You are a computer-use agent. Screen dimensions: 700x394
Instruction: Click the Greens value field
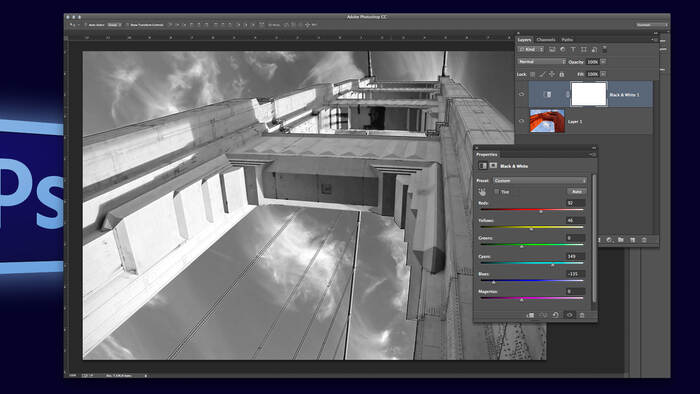click(x=575, y=238)
